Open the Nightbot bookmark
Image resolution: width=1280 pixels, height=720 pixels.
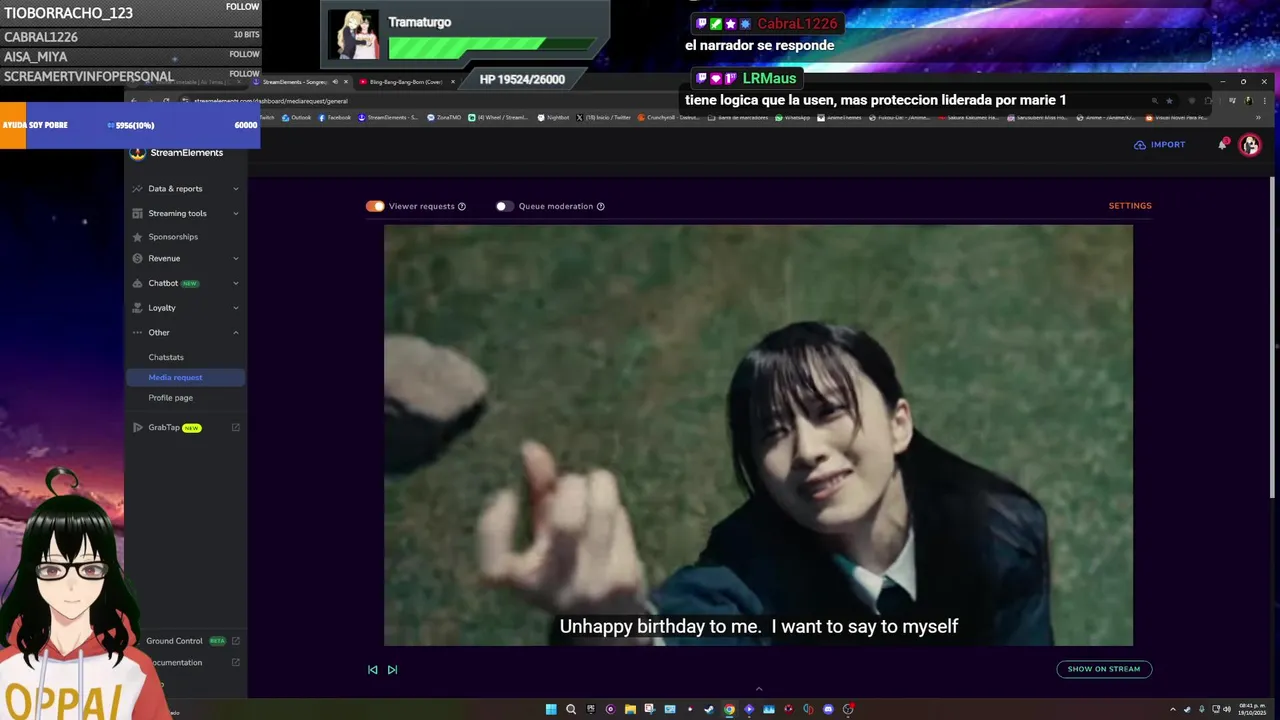pos(553,117)
